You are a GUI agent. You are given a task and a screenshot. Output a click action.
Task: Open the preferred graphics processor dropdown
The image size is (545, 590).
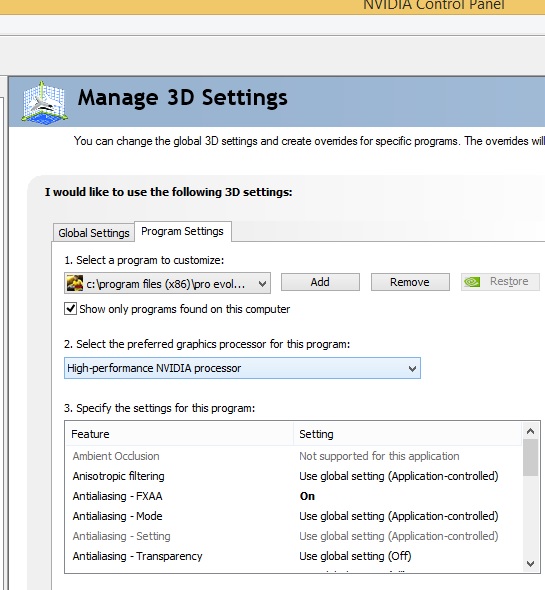(242, 368)
